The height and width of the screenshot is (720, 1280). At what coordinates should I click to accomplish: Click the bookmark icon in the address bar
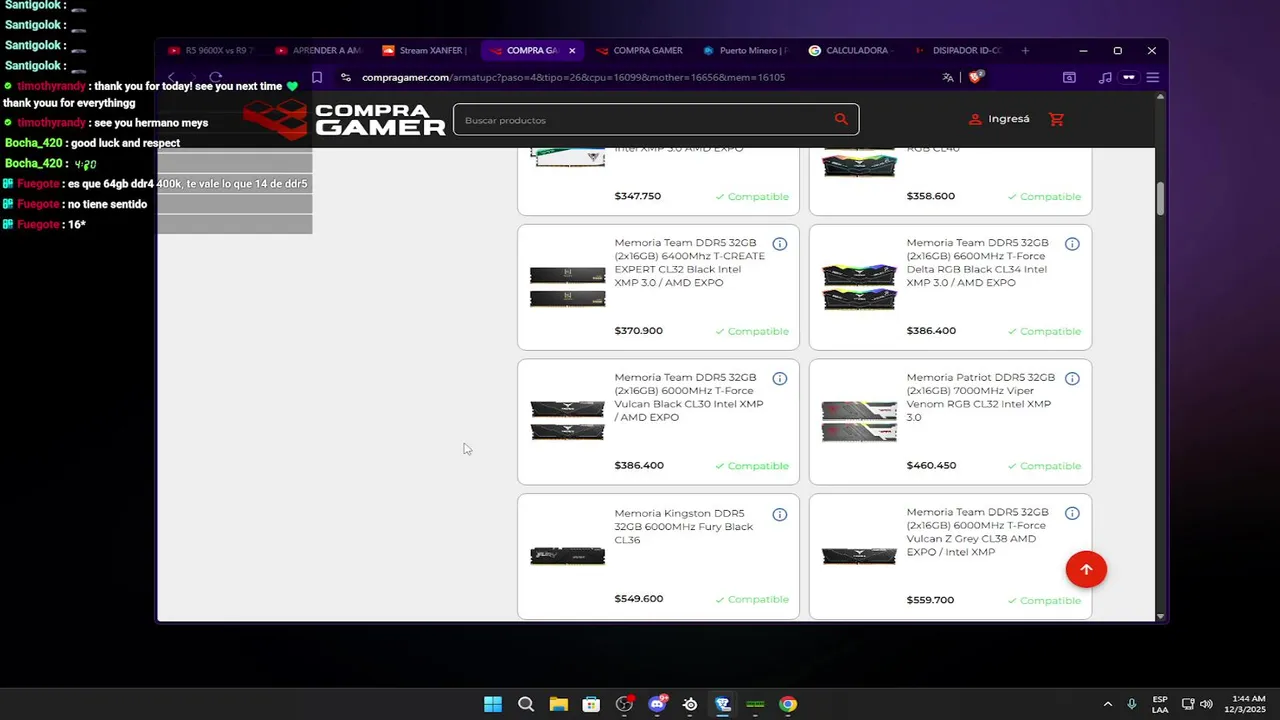(317, 77)
